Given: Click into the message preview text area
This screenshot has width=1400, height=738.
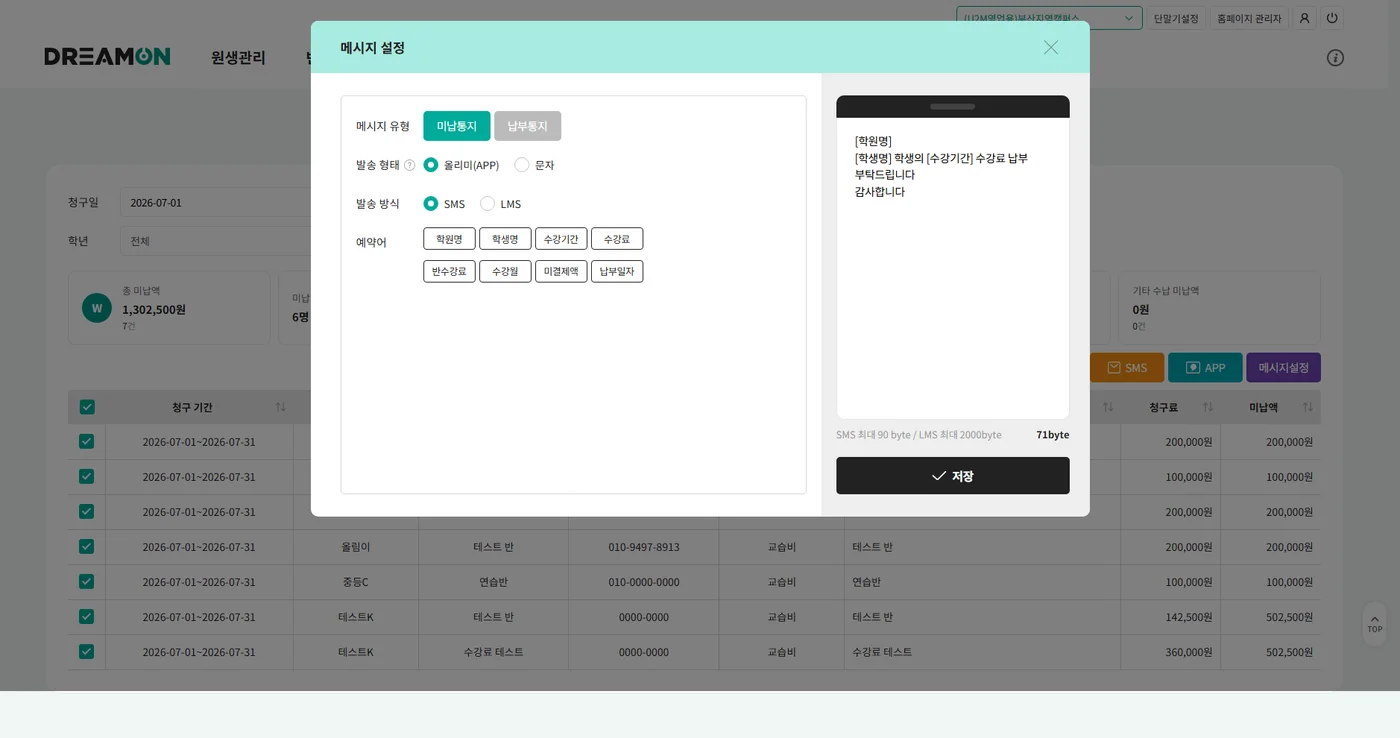Looking at the screenshot, I should (953, 268).
